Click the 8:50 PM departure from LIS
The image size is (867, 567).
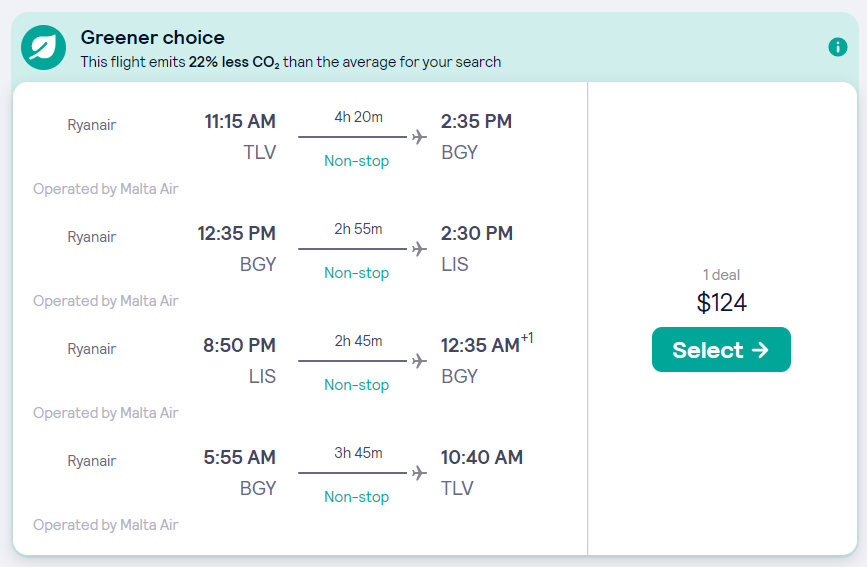tap(239, 345)
